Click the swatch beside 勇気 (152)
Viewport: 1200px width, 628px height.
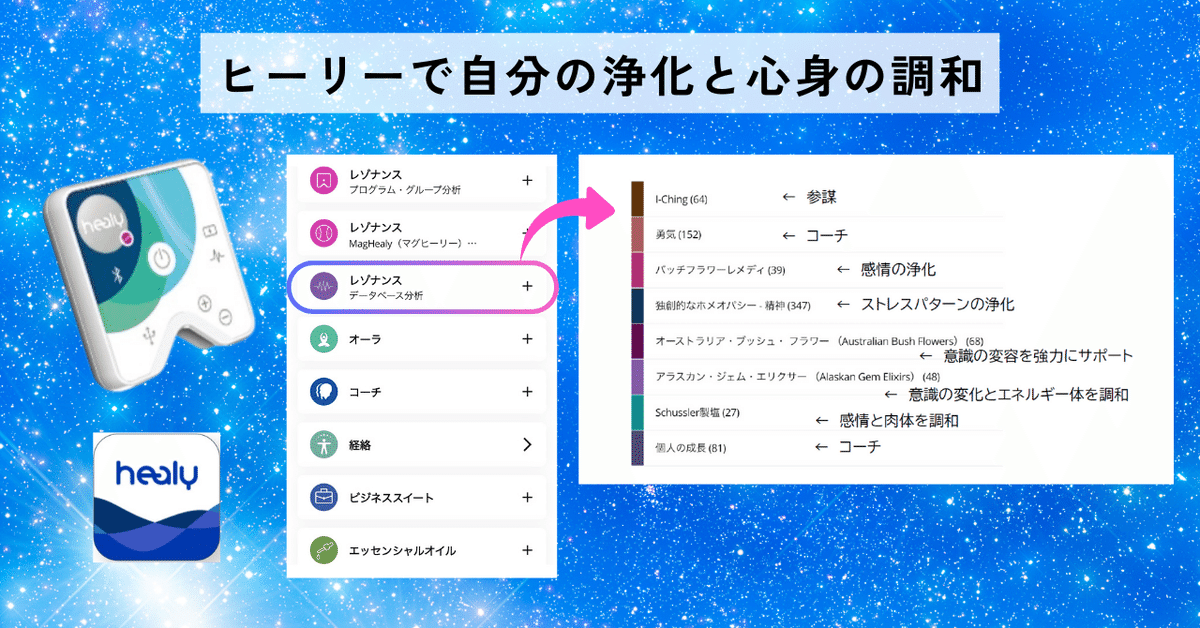(637, 234)
